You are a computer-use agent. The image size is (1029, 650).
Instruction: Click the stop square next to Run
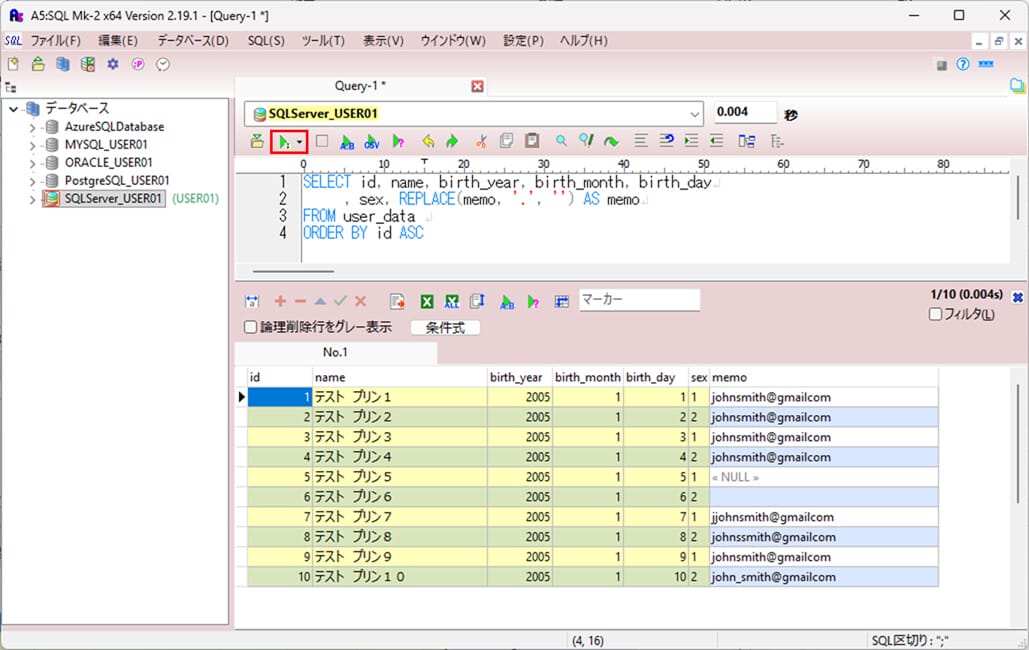(x=321, y=142)
